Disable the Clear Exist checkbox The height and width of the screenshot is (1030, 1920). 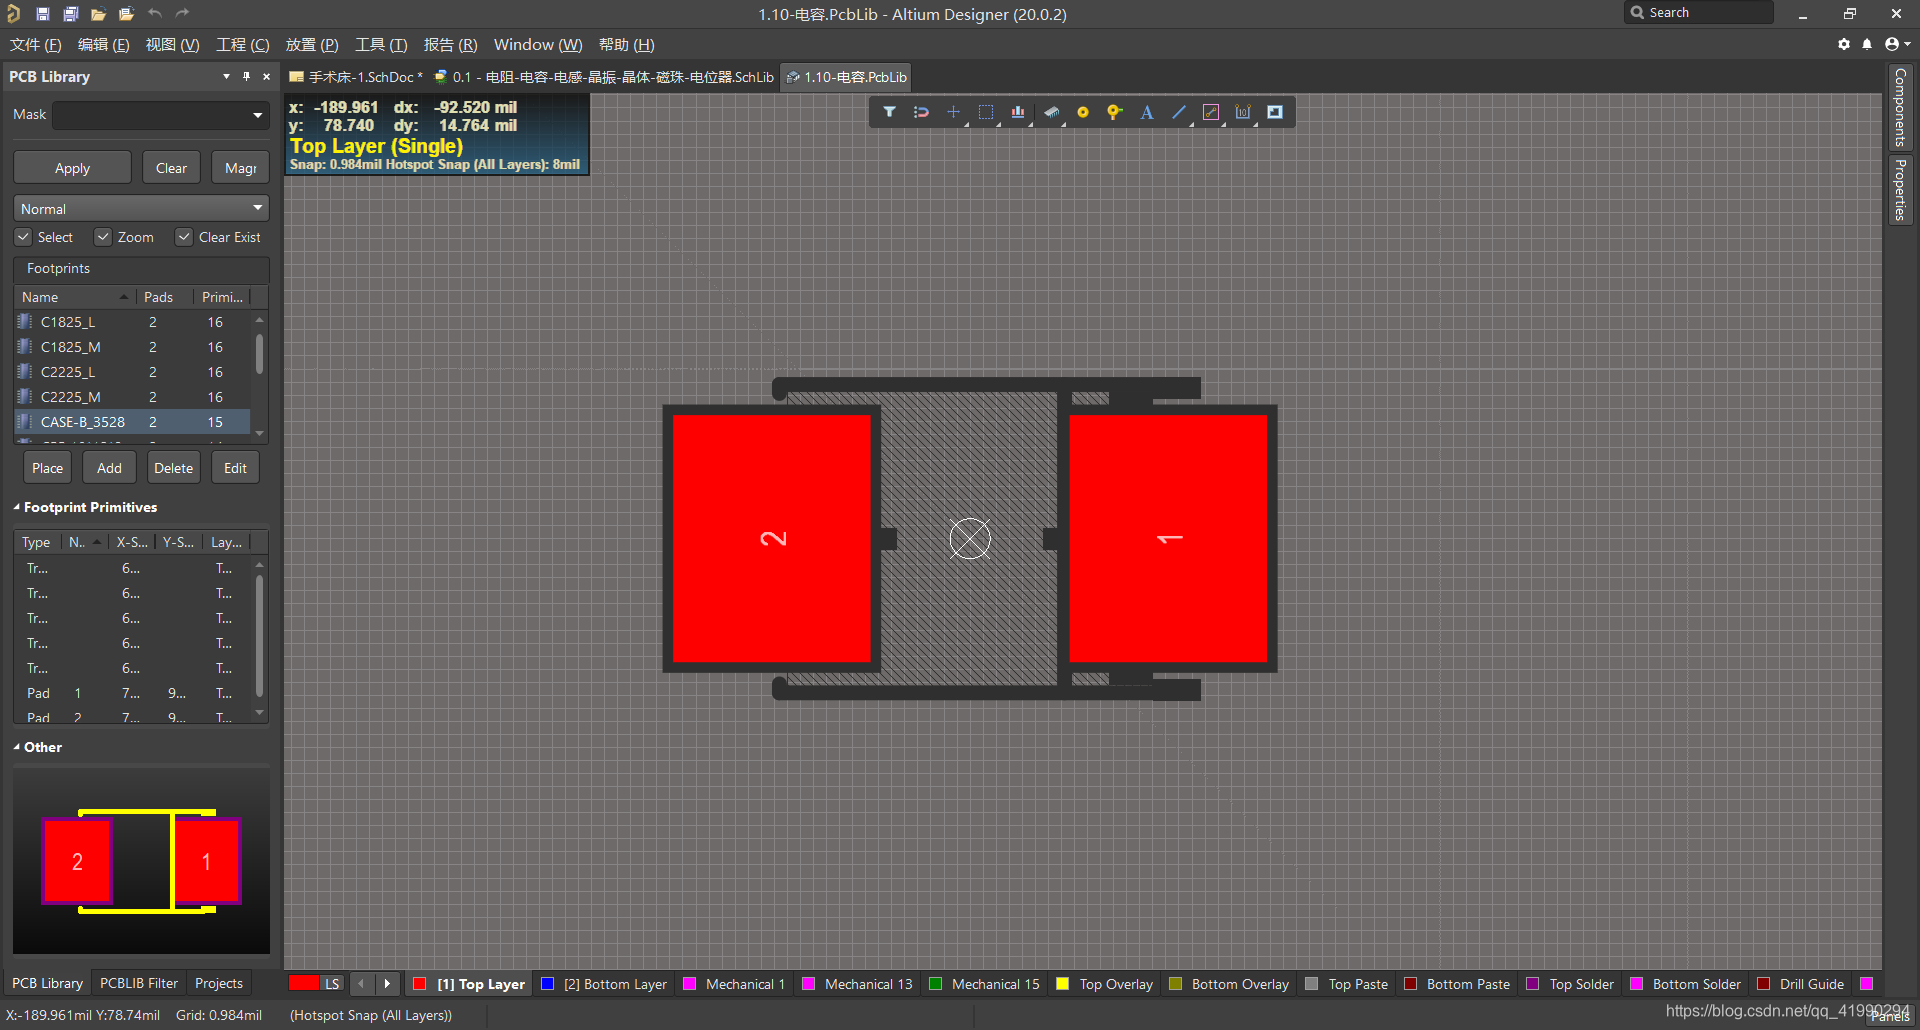[184, 237]
